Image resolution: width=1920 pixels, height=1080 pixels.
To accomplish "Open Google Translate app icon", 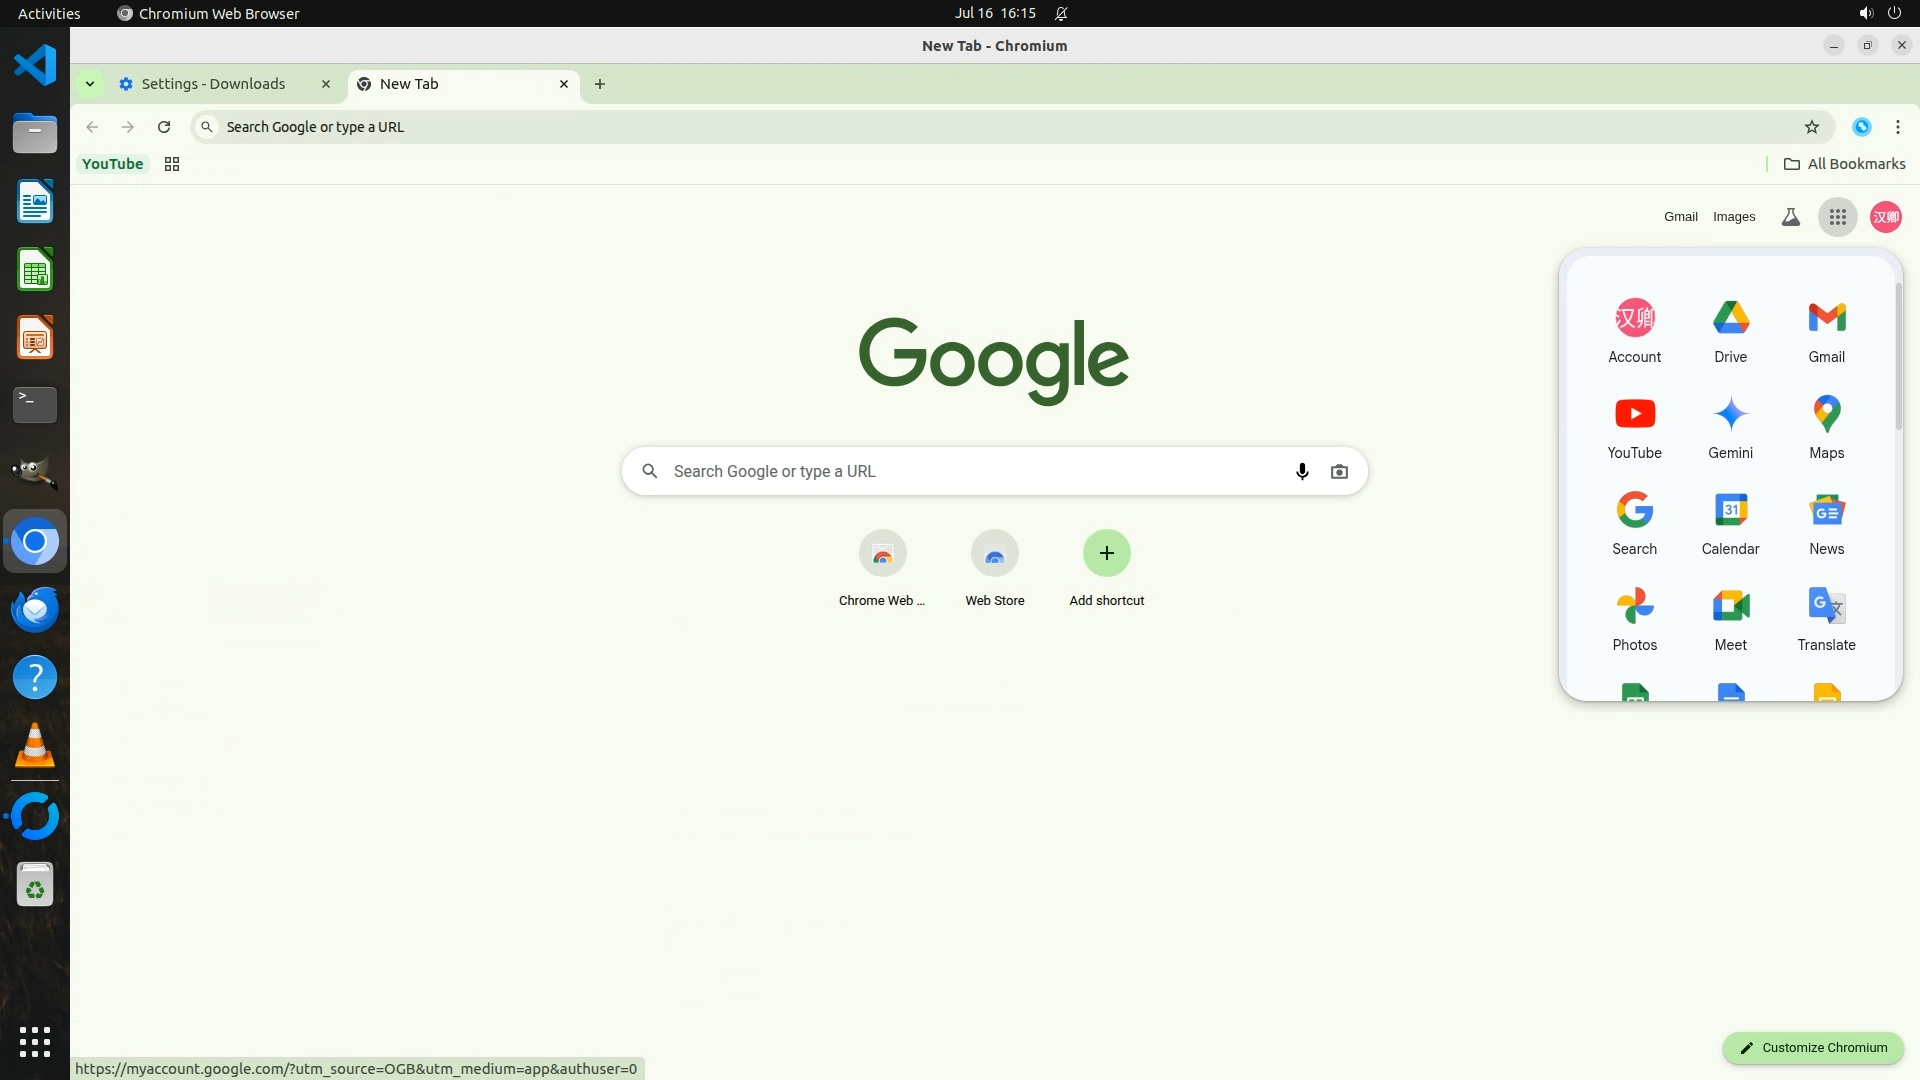I will click(x=1826, y=618).
